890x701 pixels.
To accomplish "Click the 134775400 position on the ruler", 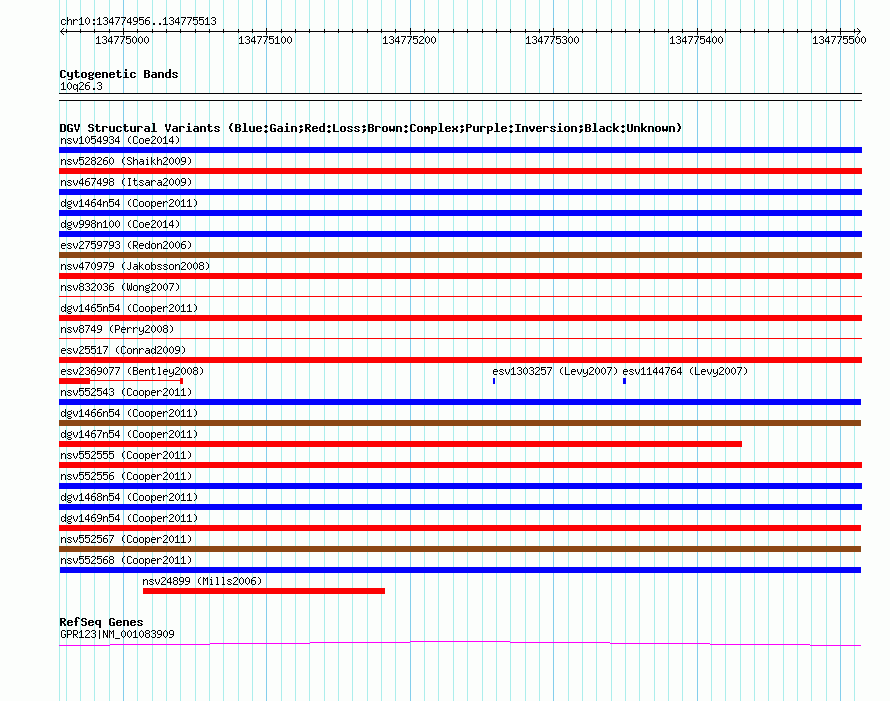I will point(697,40).
